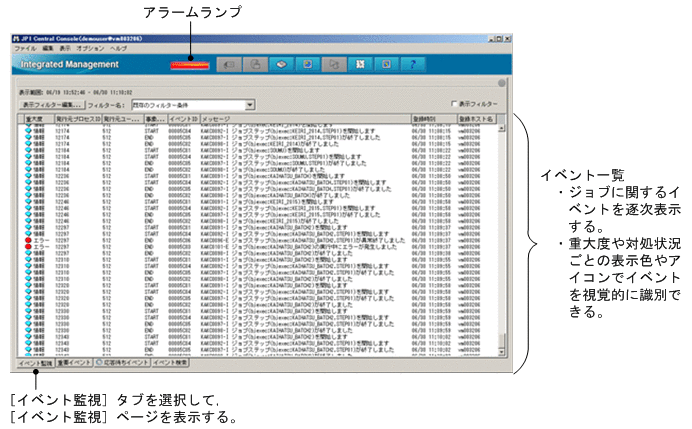Screen dimensions: 692x429
Task: Select the イベント監視 tab
Action: (36, 363)
